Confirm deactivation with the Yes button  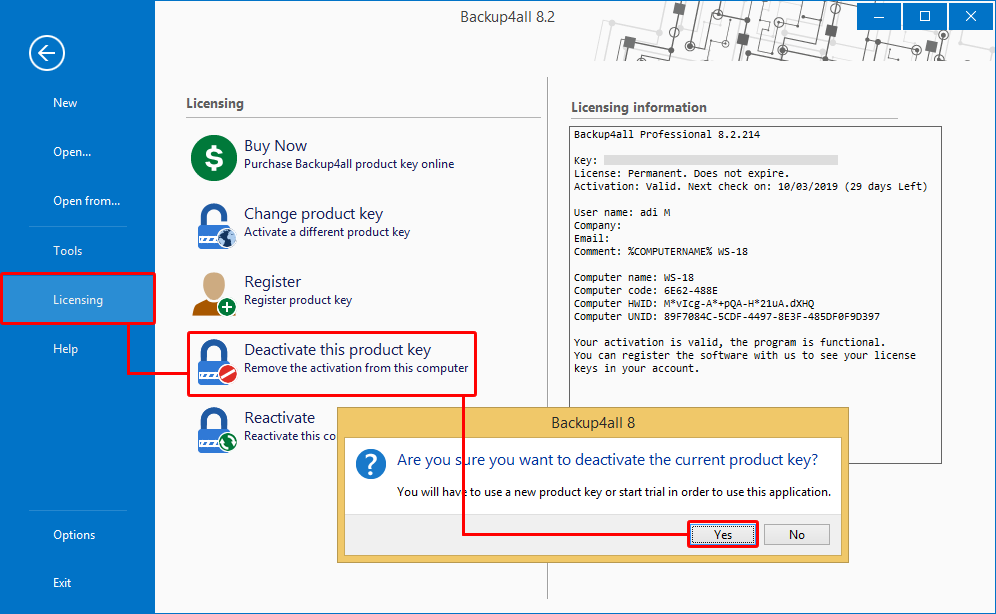tap(723, 535)
